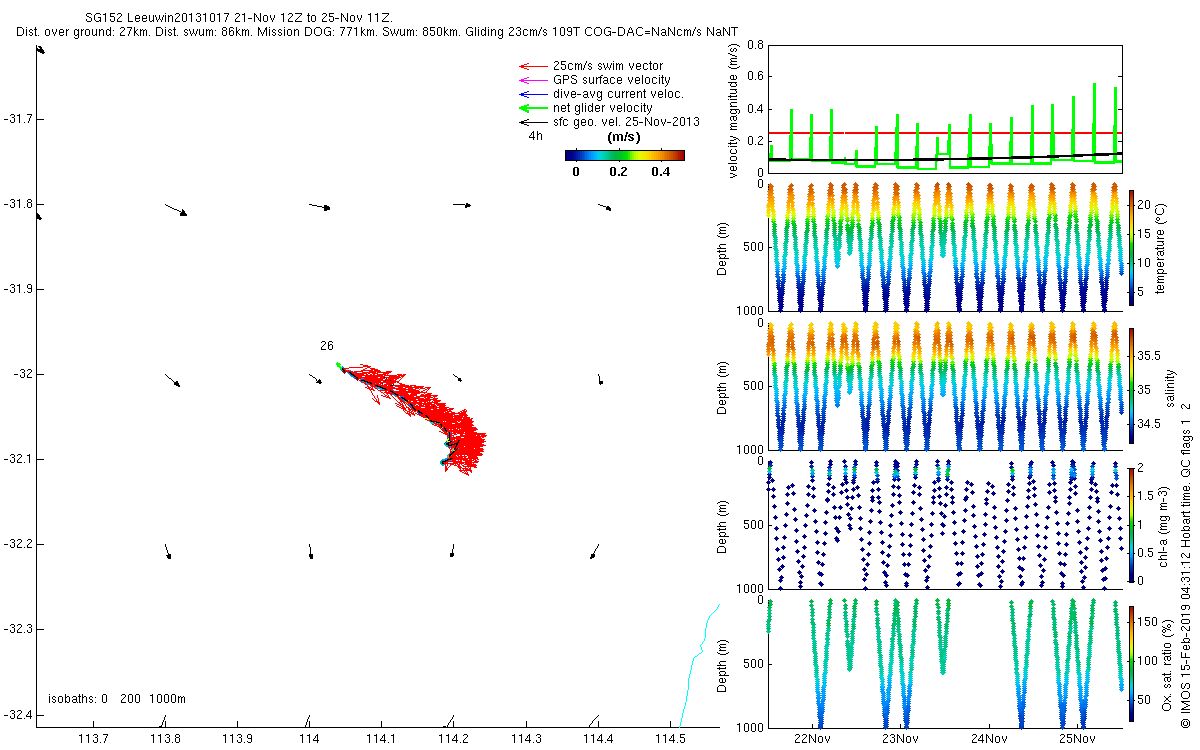Click the 1.5 tick on the chl-a colorbar
Screen dimensions: 1200x750
pos(1148,496)
